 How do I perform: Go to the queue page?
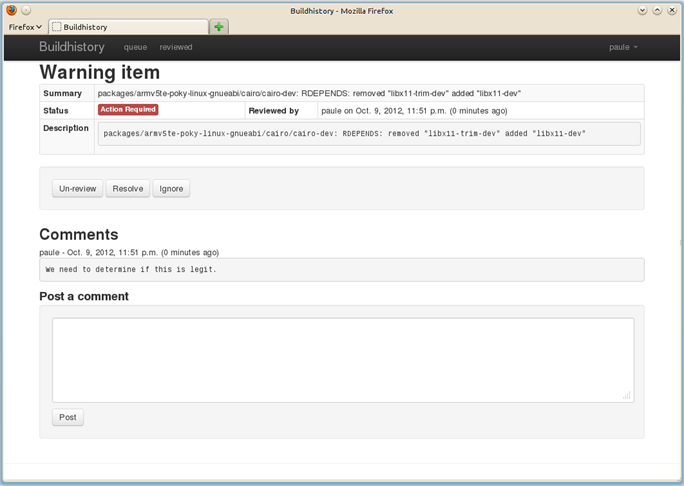click(x=135, y=47)
